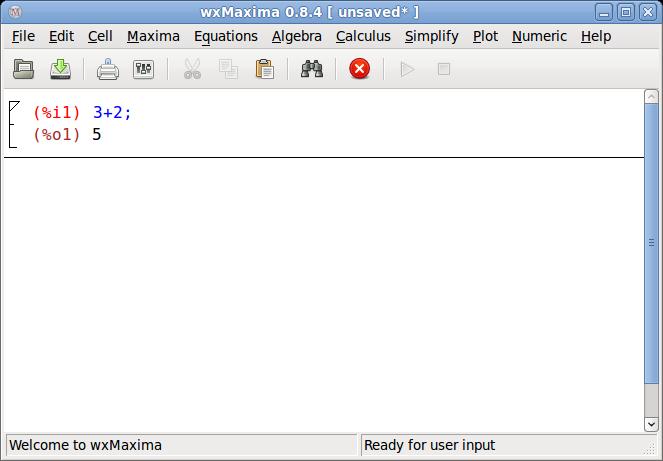
Task: Click the Copy toolbar icon
Action: click(x=228, y=69)
